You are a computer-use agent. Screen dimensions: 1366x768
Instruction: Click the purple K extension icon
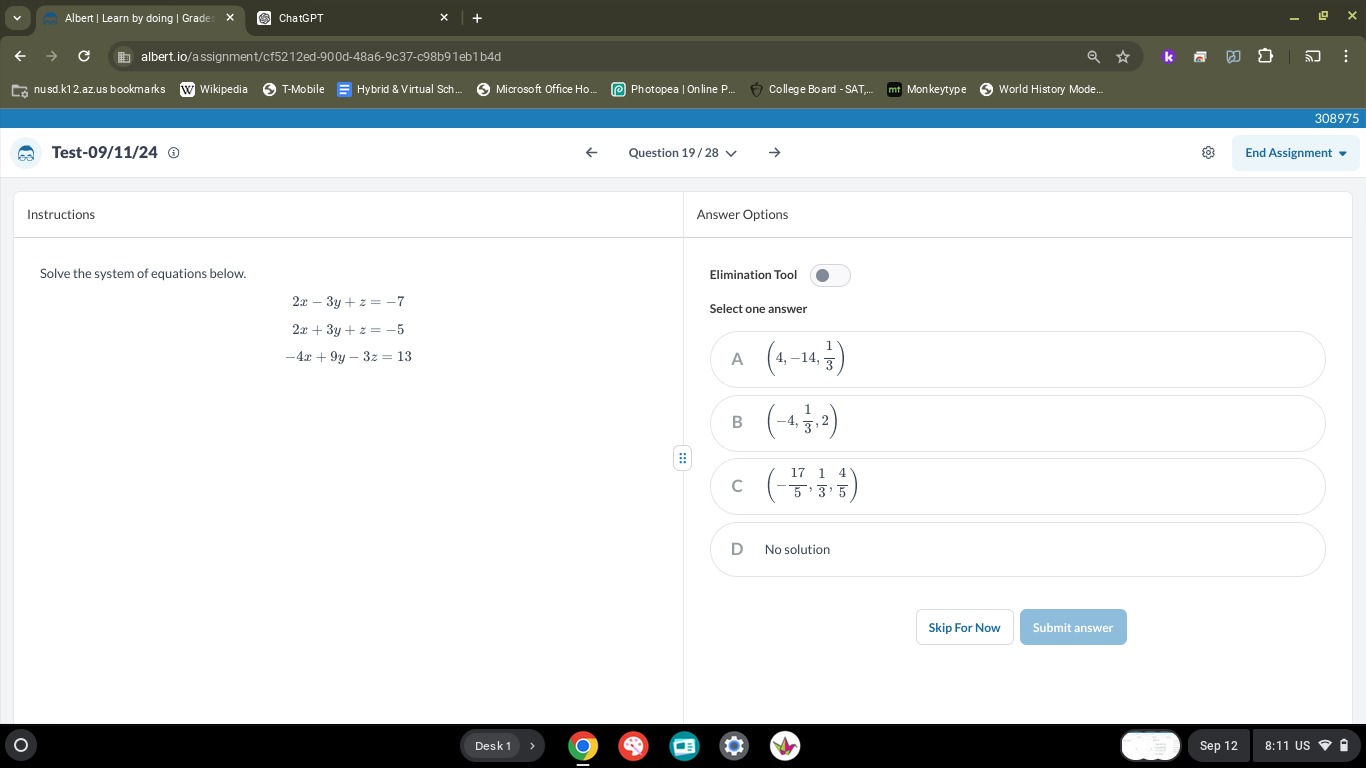1168,57
